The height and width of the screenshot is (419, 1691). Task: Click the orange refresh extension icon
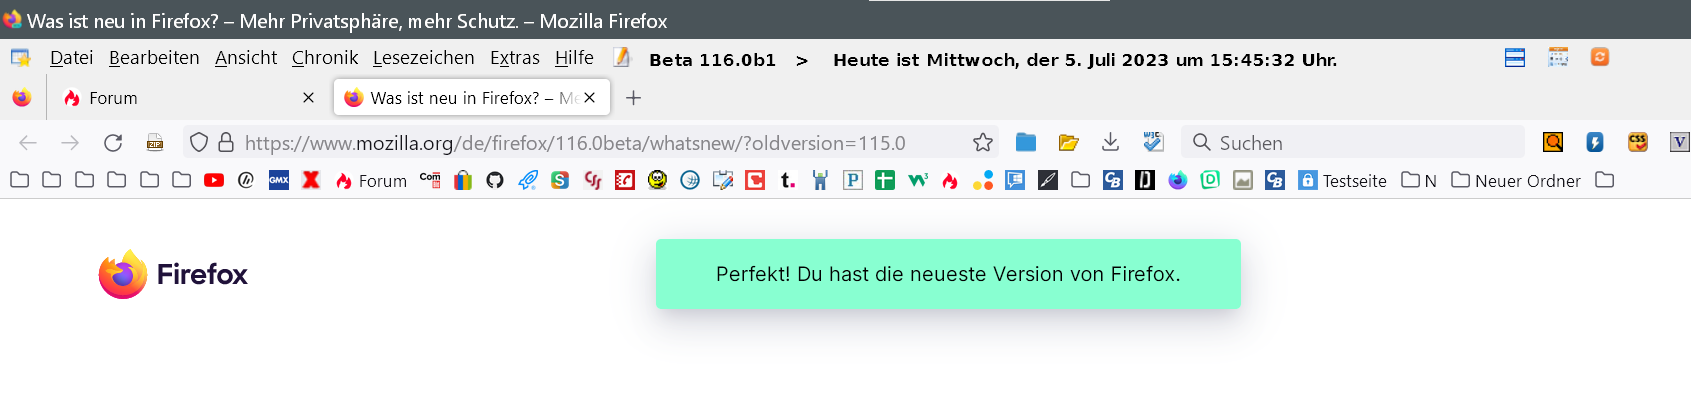tap(1600, 58)
